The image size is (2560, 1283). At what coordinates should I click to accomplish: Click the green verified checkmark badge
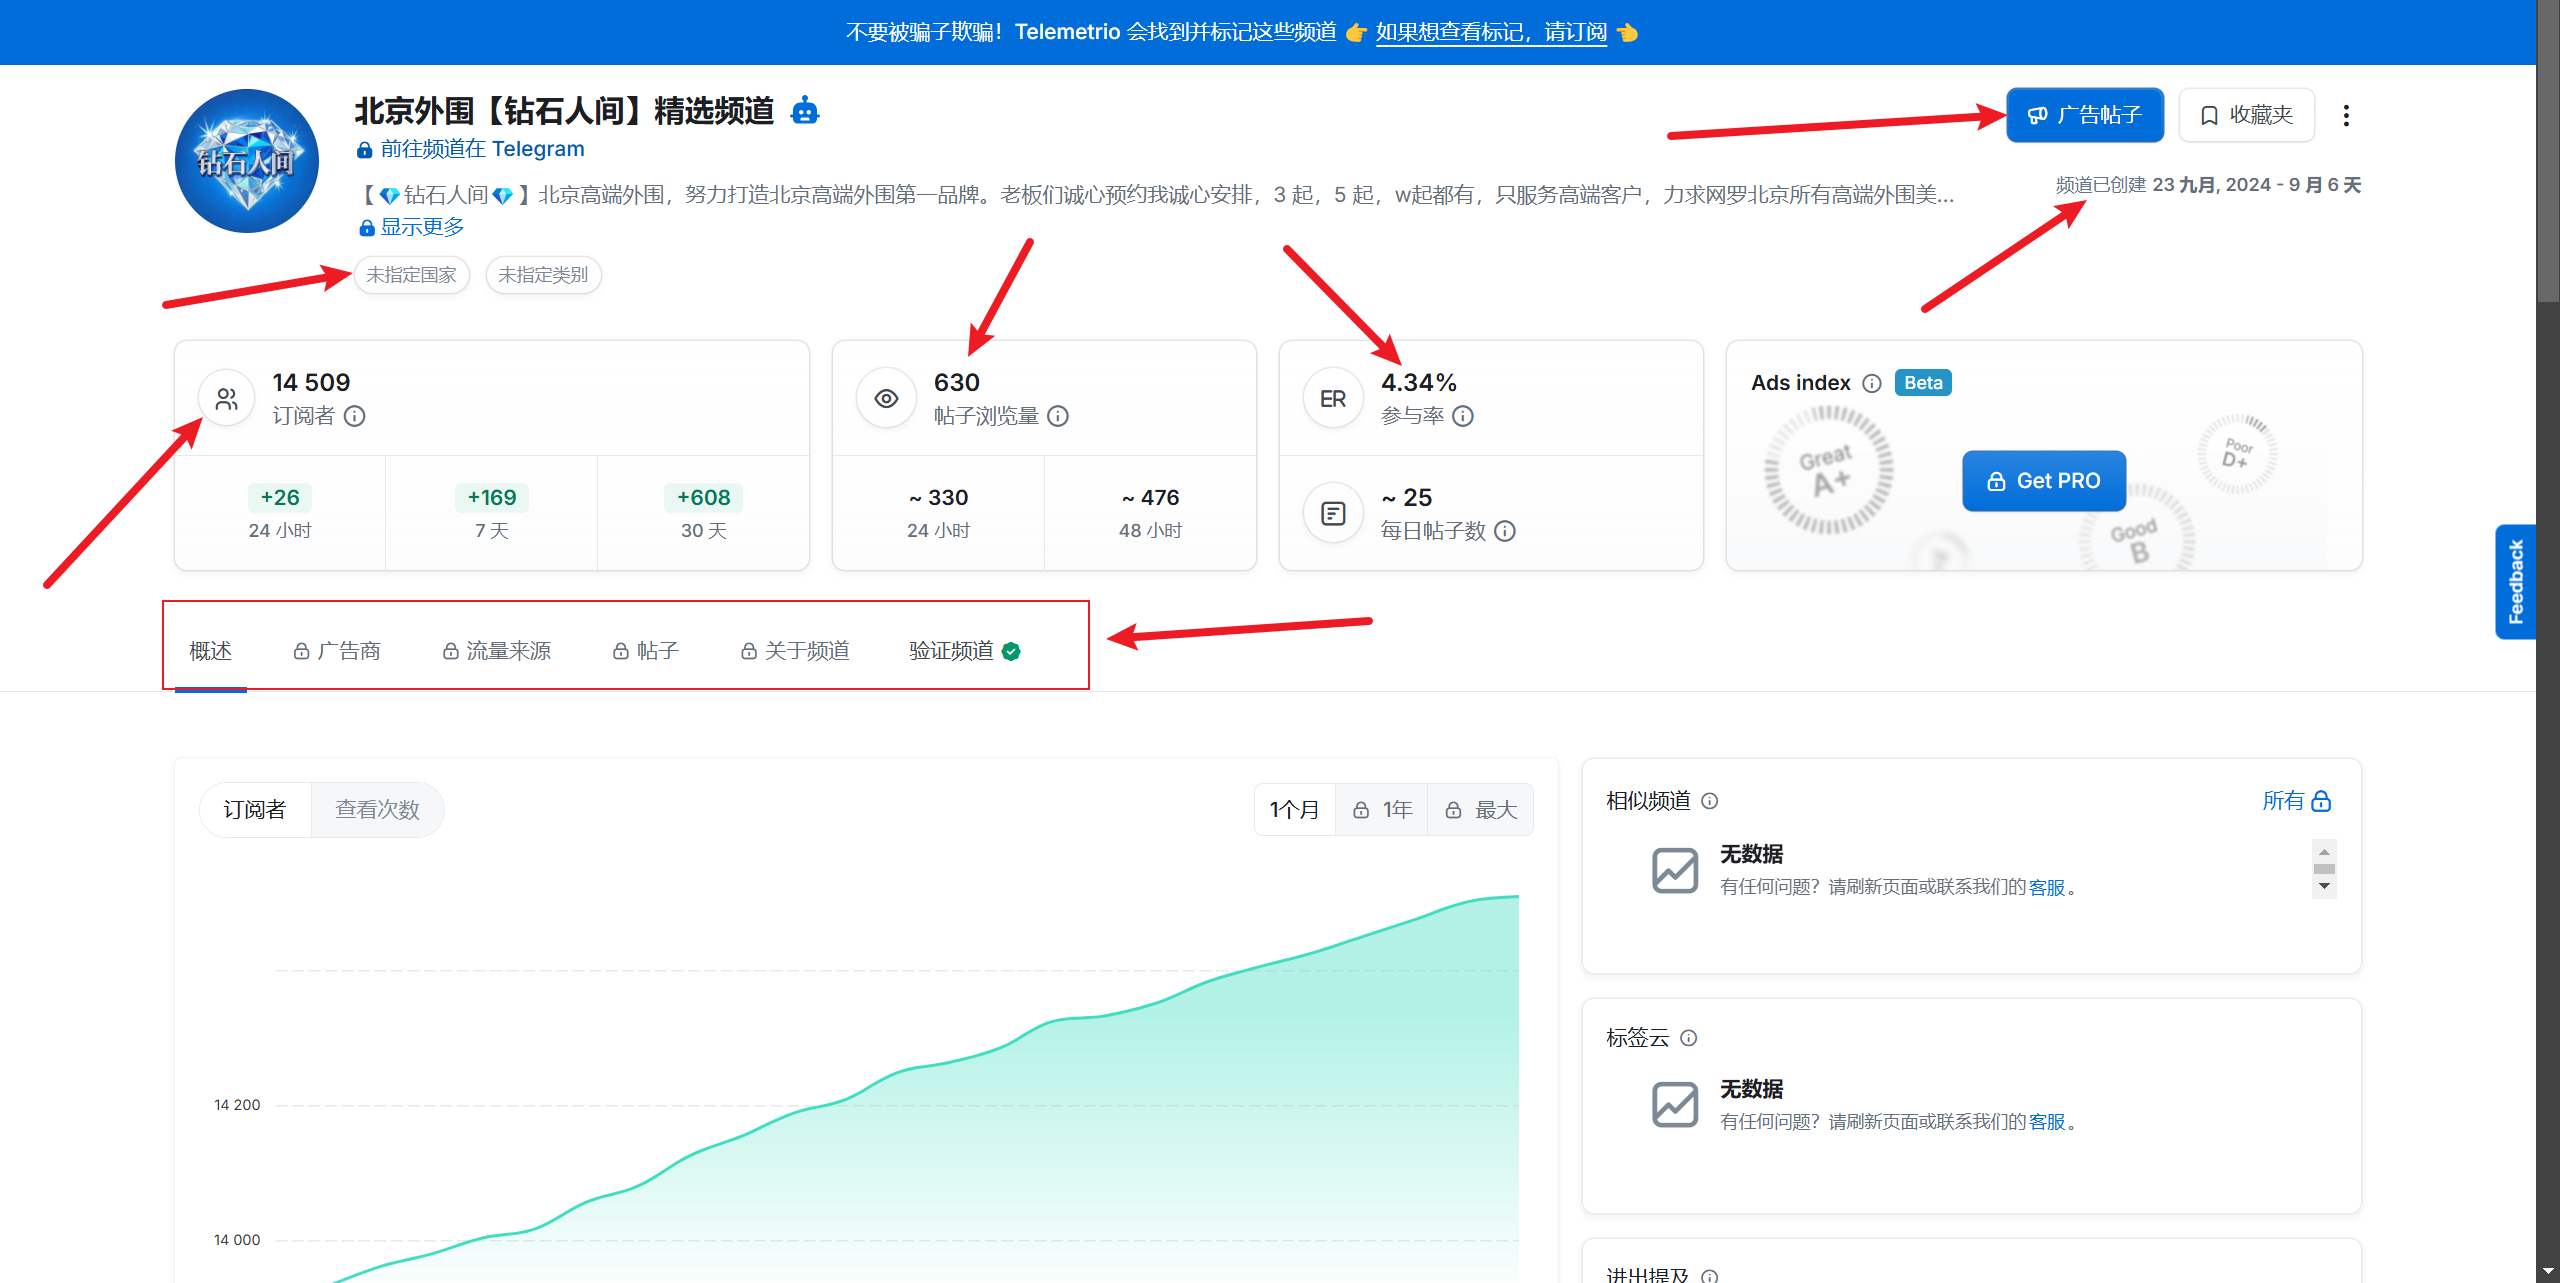1011,652
